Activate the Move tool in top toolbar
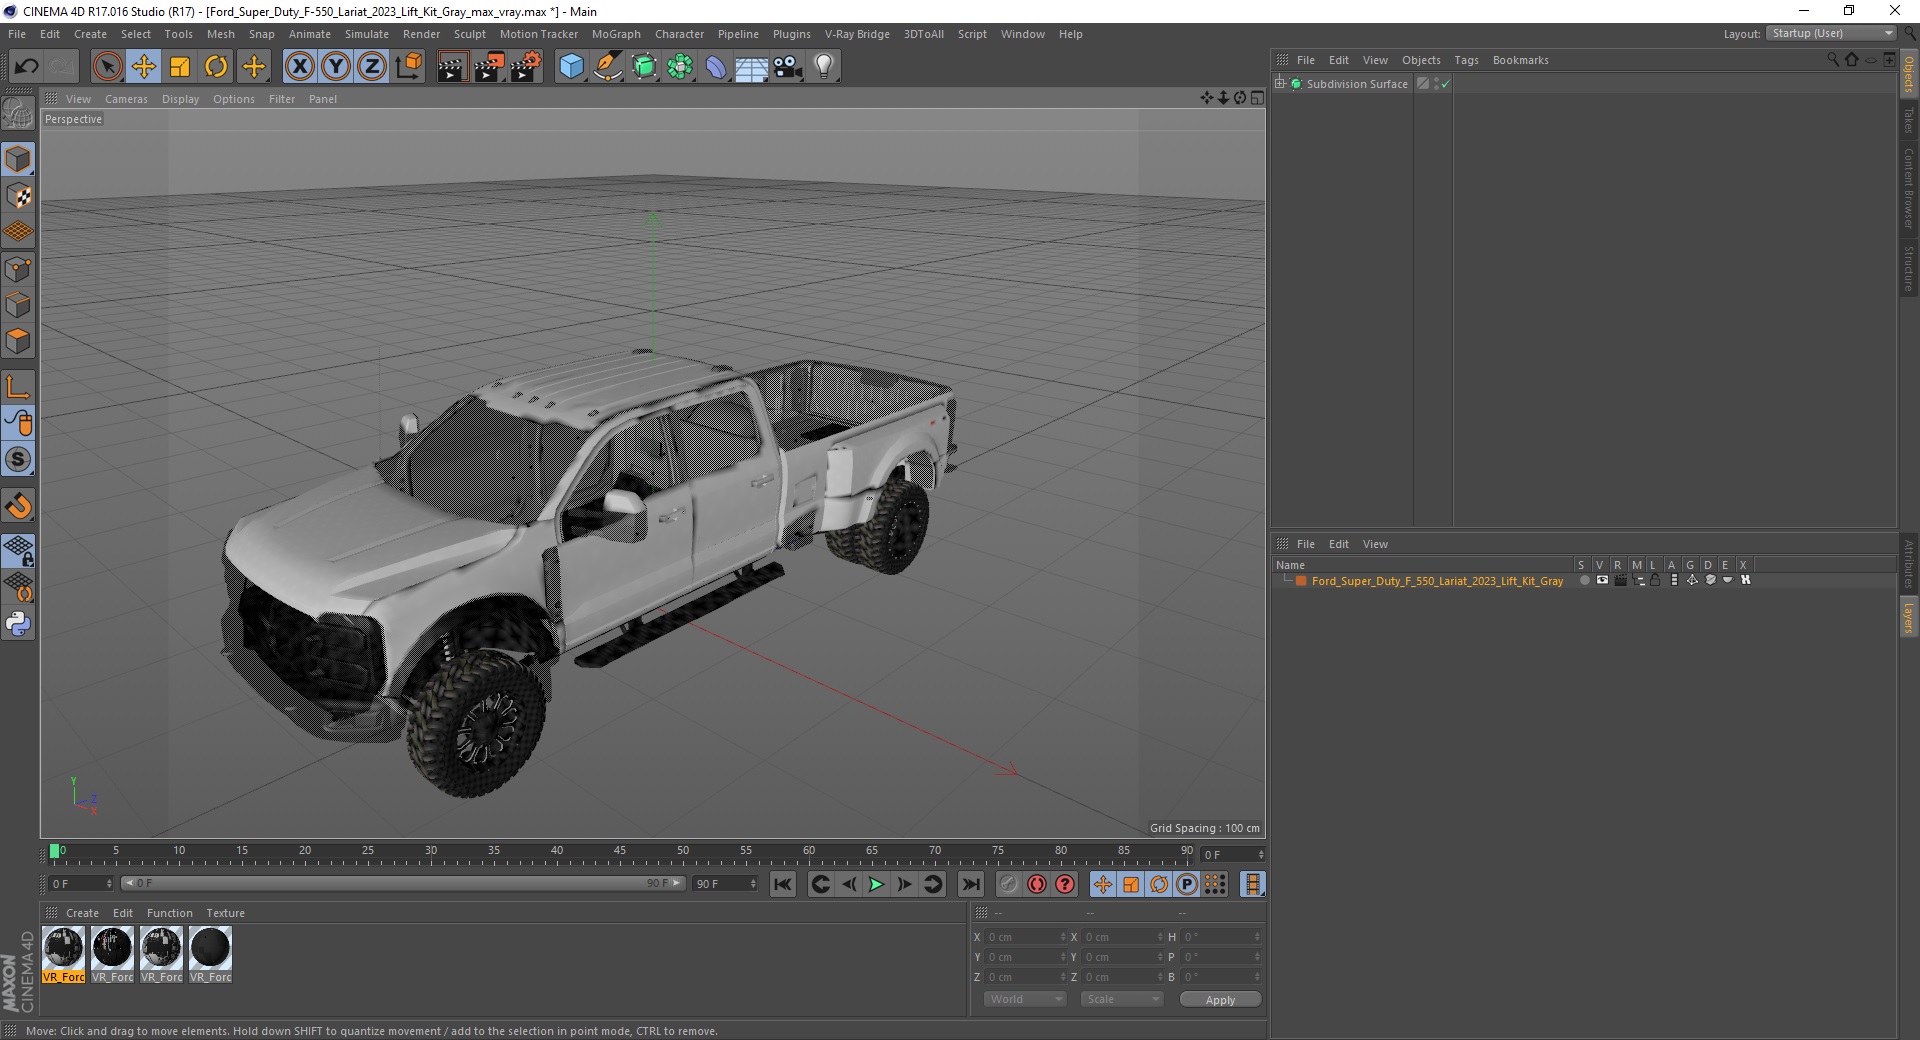The image size is (1920, 1040). click(x=144, y=67)
